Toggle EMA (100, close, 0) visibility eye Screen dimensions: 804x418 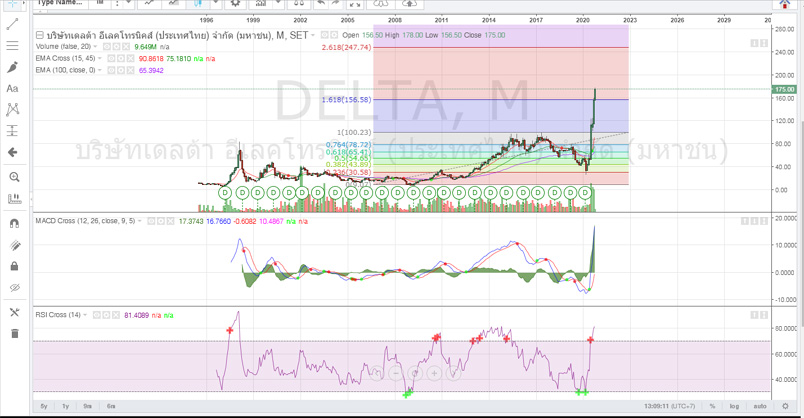(112, 70)
